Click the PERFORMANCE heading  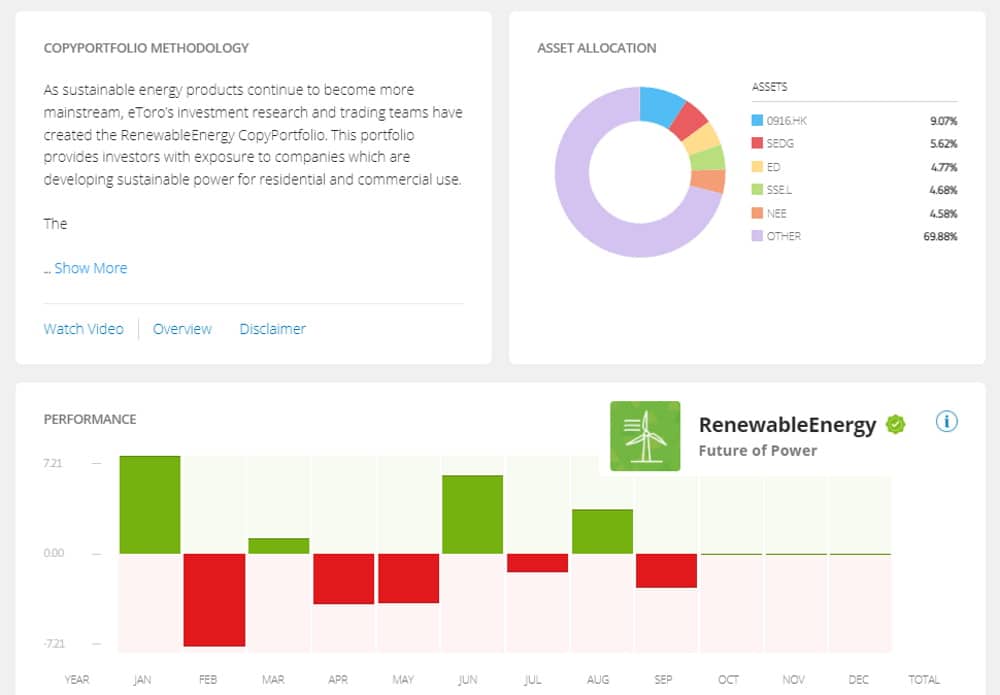(90, 420)
